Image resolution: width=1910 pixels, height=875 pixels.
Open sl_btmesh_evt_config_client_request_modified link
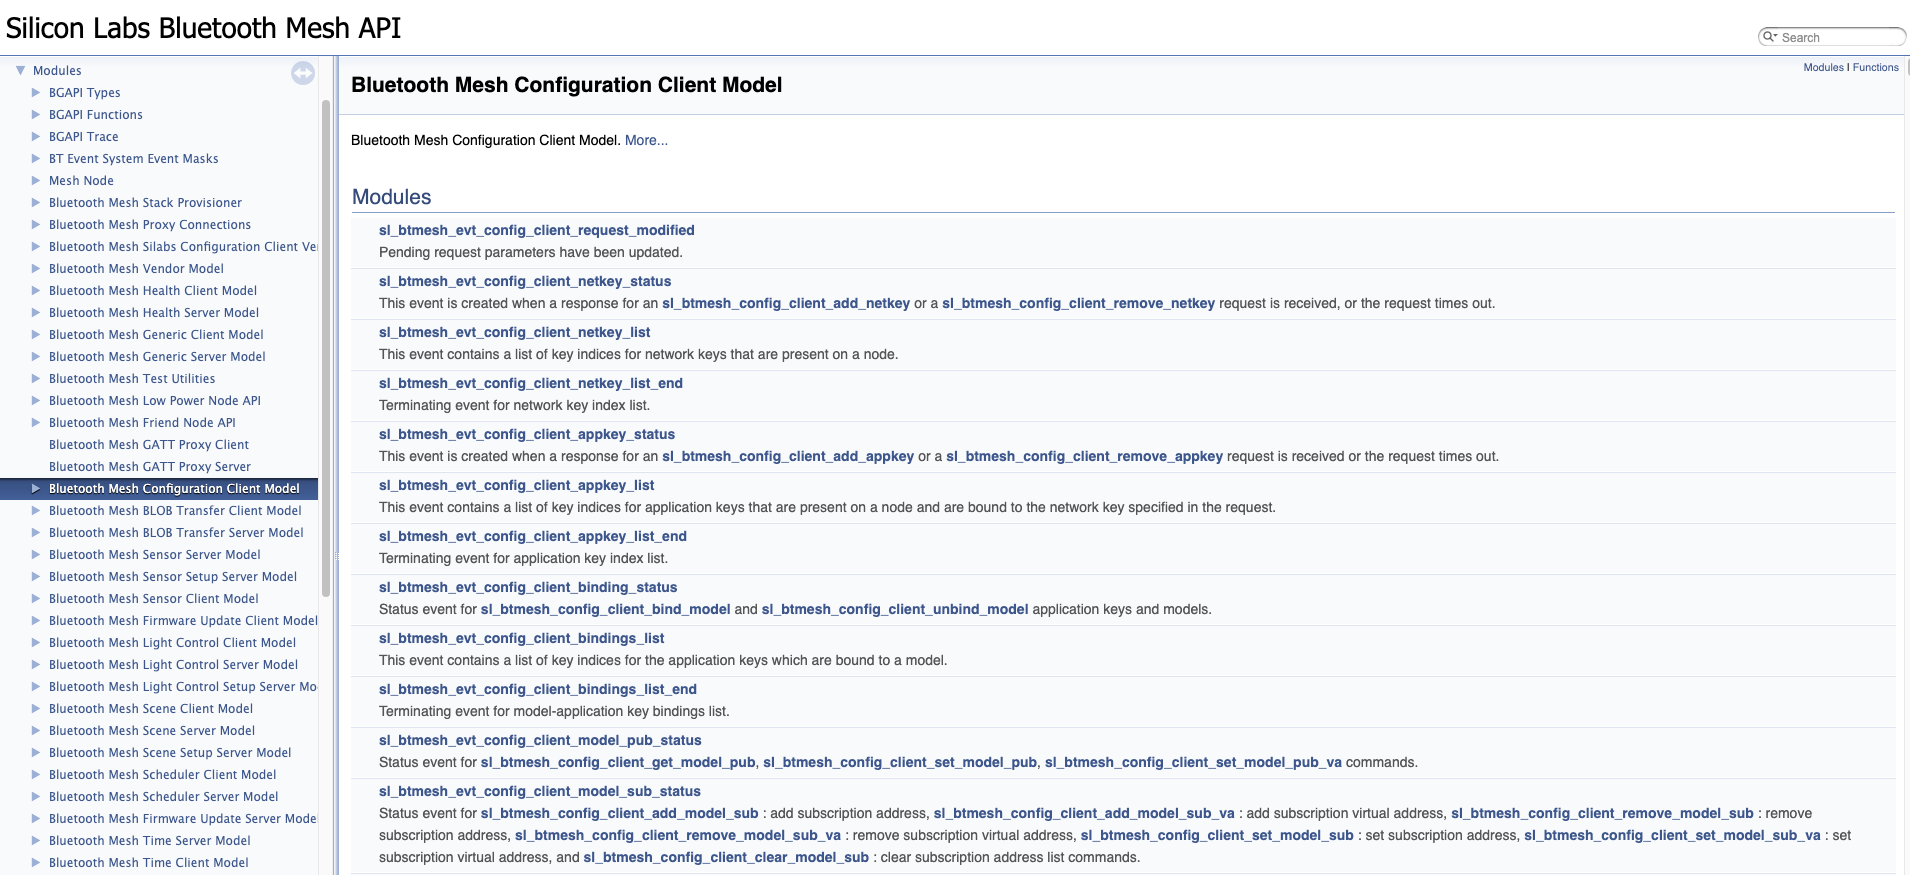[x=537, y=230]
